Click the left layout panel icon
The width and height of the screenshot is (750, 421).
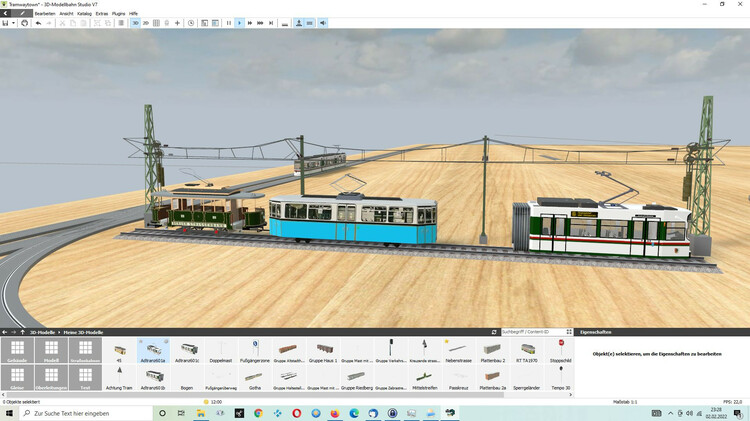point(204,23)
